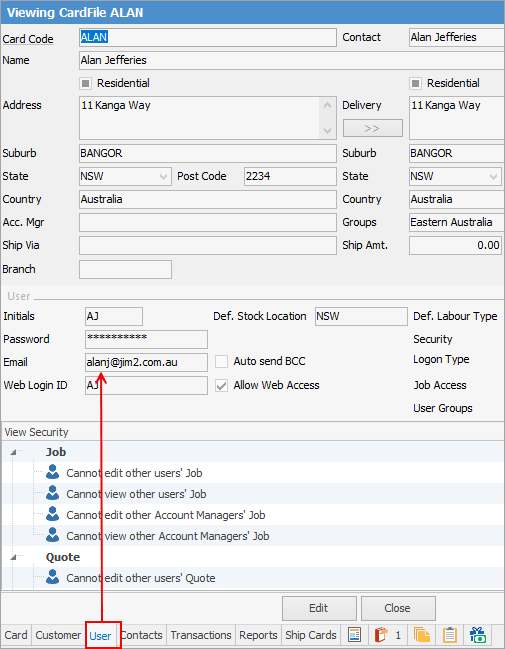Enable Auto send BCC checkbox
The width and height of the screenshot is (505, 649).
221,361
